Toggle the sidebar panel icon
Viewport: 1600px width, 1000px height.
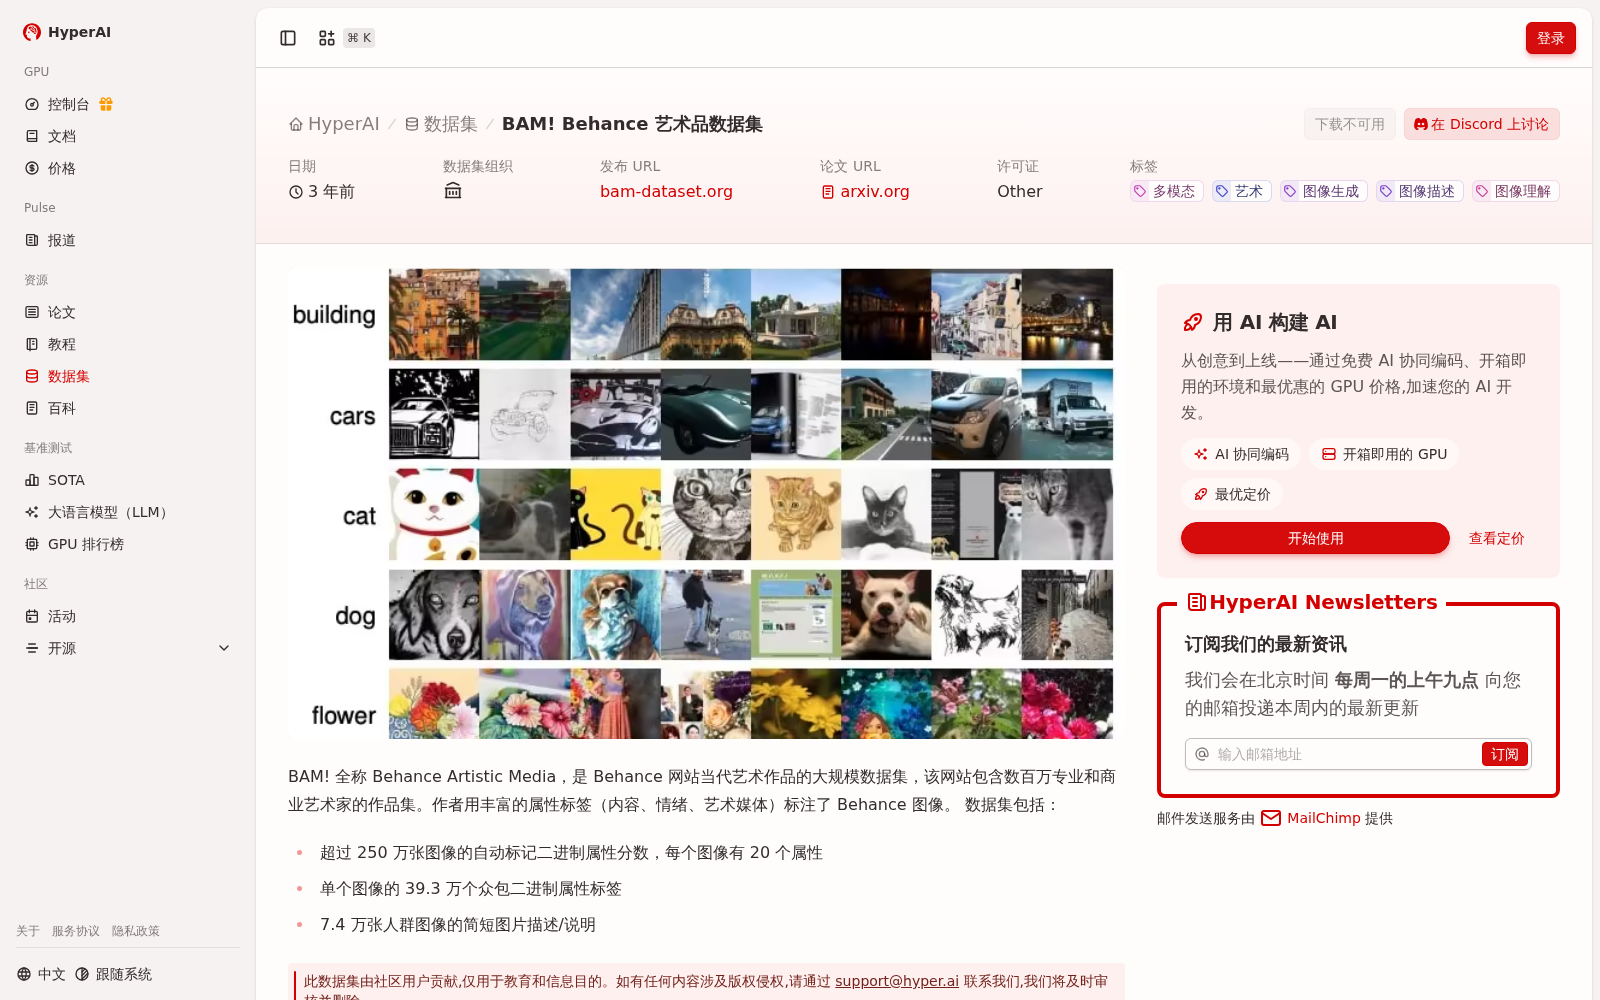[288, 38]
